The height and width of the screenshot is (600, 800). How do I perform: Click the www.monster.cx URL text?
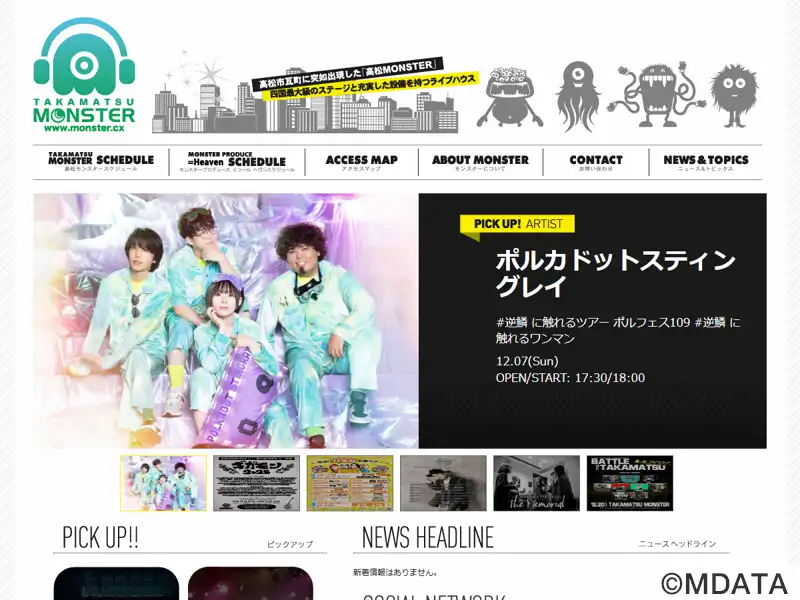click(x=84, y=129)
